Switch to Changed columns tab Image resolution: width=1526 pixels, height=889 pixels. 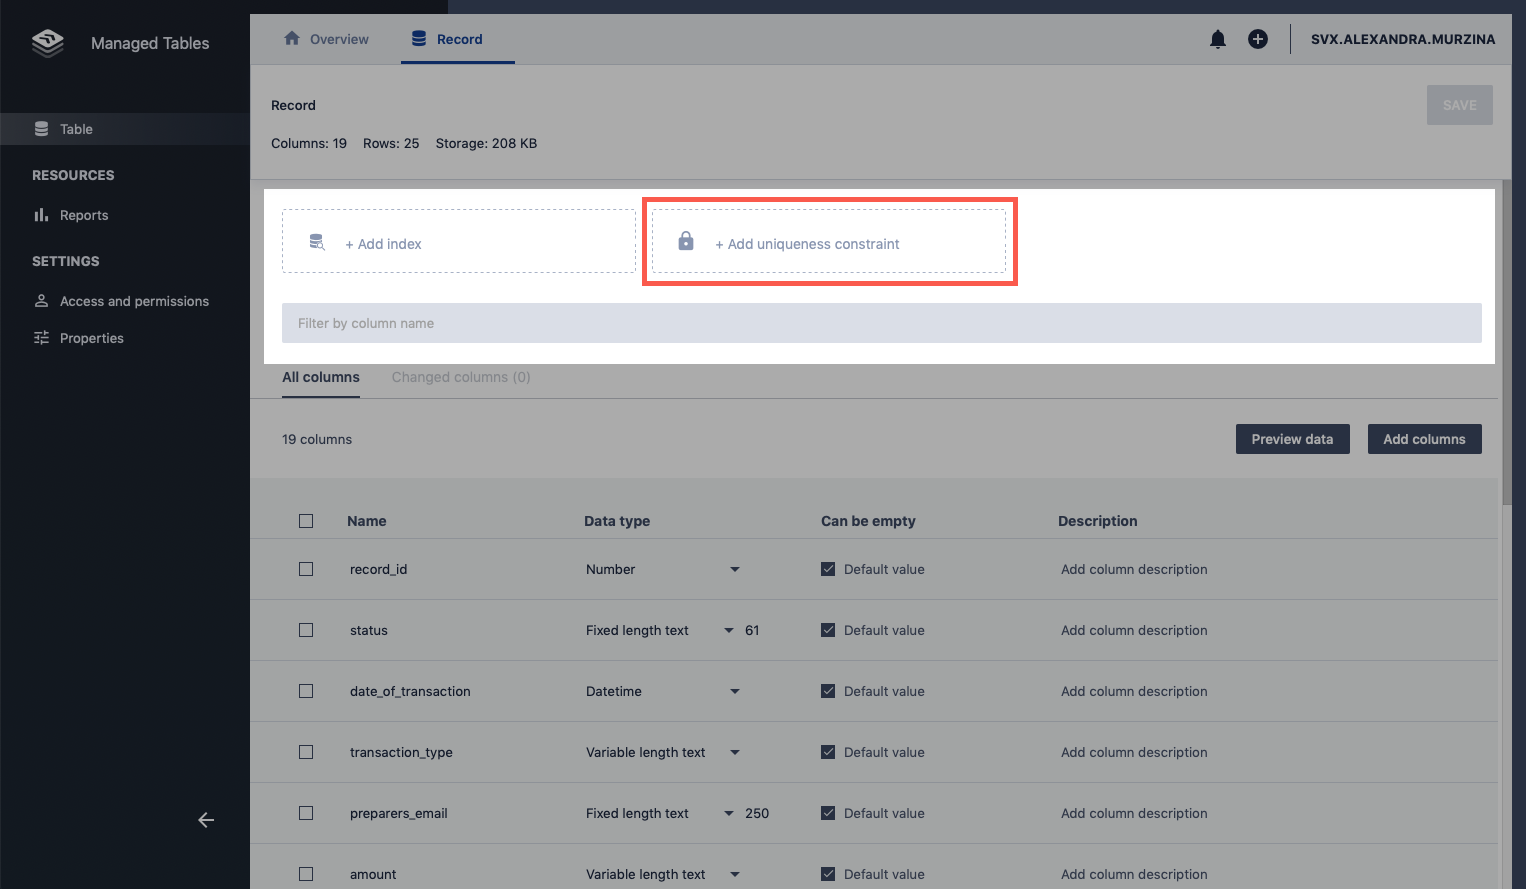[x=461, y=377]
